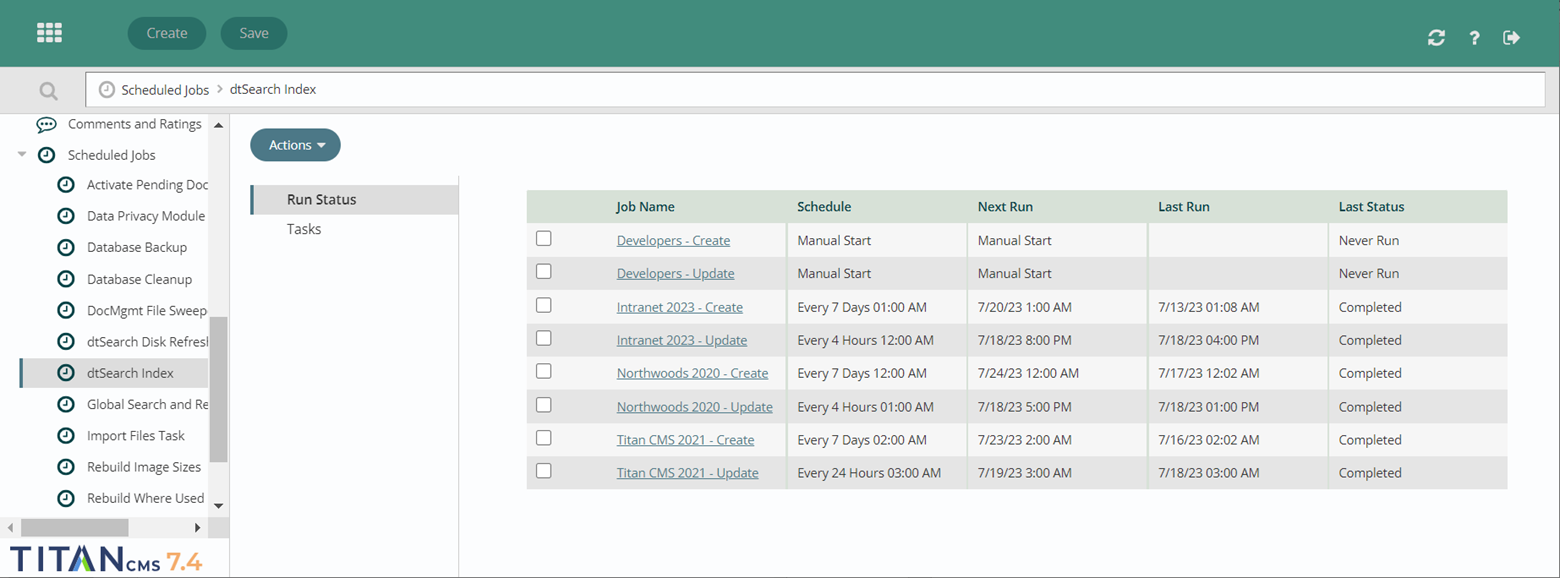Collapse the Scheduled Jobs tree node
Image resolution: width=1560 pixels, height=578 pixels.
tap(22, 155)
